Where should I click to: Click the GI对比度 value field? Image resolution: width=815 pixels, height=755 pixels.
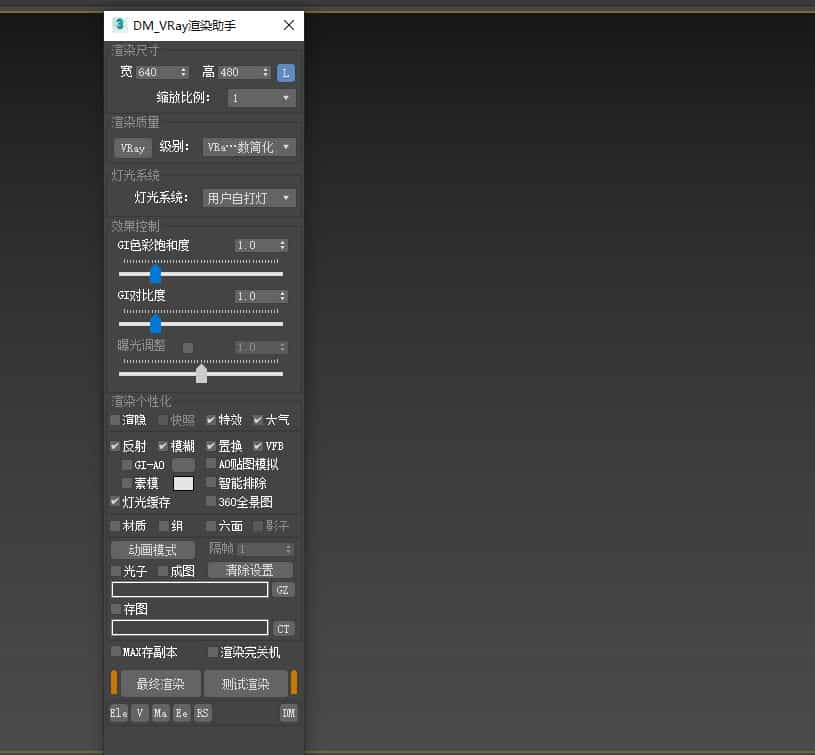257,296
